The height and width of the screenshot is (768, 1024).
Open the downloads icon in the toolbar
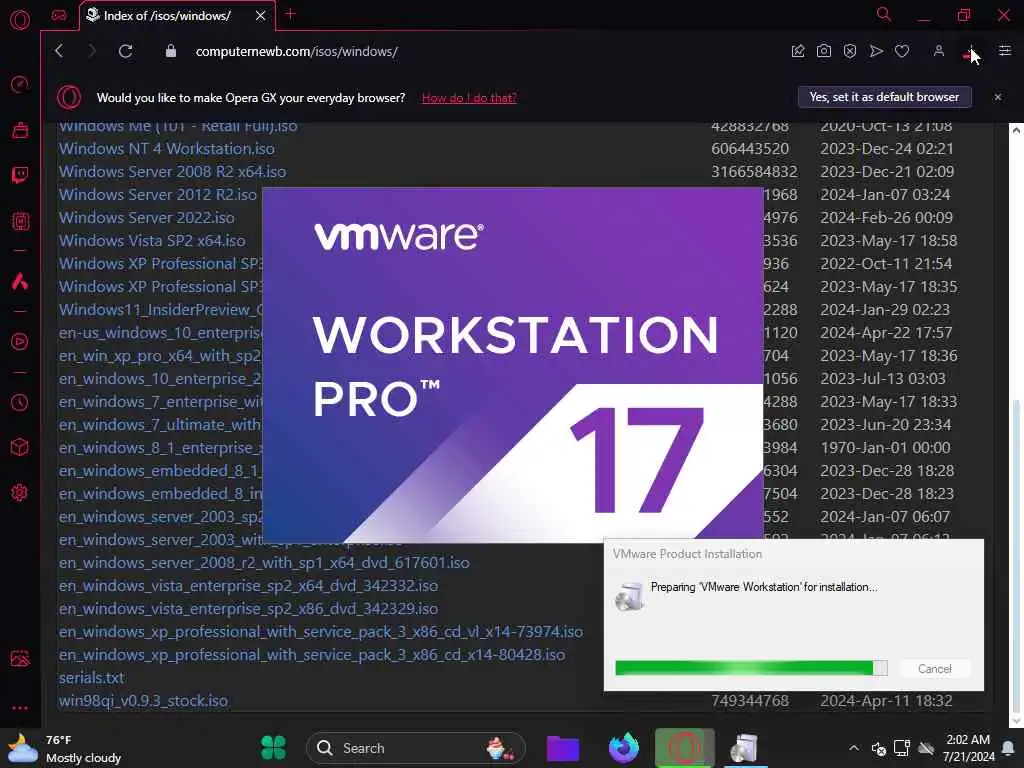pos(971,52)
